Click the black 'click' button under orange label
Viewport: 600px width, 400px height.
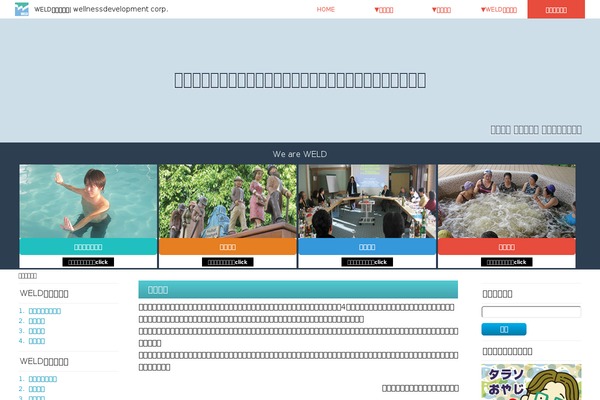click(x=228, y=262)
